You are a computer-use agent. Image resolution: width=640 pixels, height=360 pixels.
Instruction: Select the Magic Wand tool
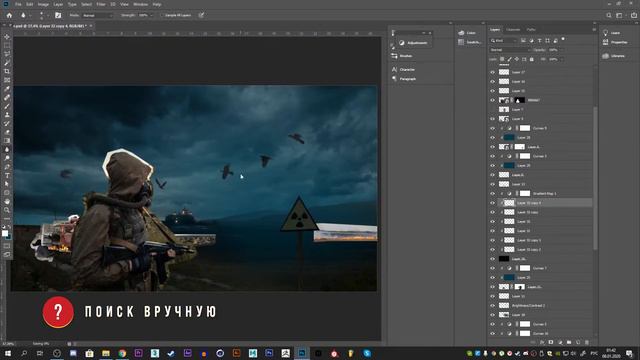(x=7, y=62)
